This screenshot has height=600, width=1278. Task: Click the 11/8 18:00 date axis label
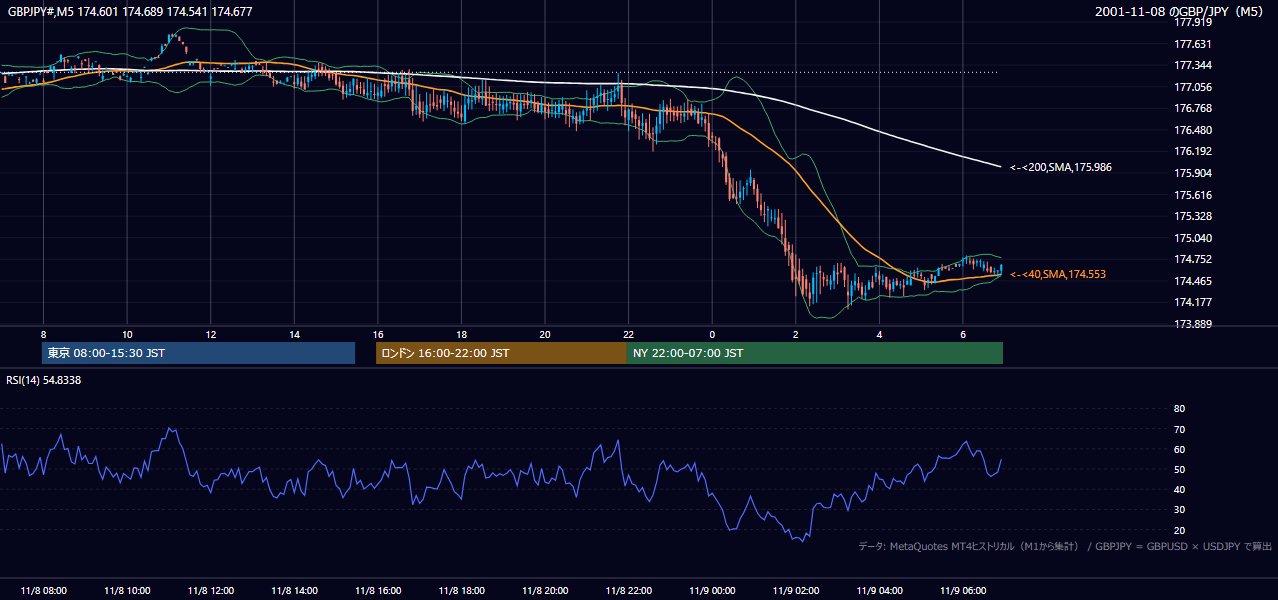461,591
